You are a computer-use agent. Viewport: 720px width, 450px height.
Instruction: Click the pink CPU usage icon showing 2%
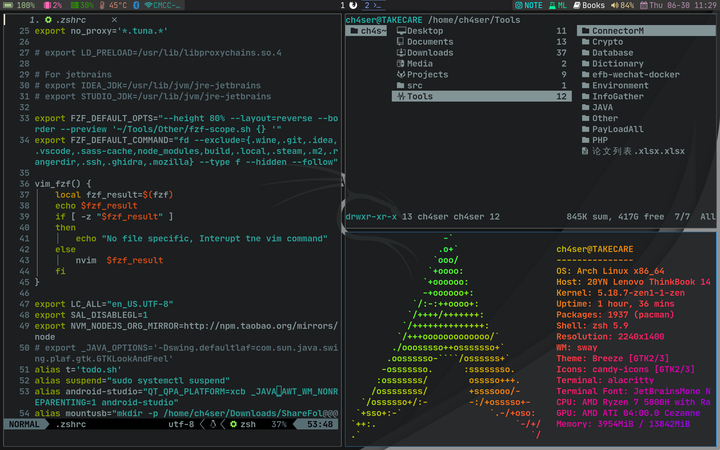coord(47,6)
